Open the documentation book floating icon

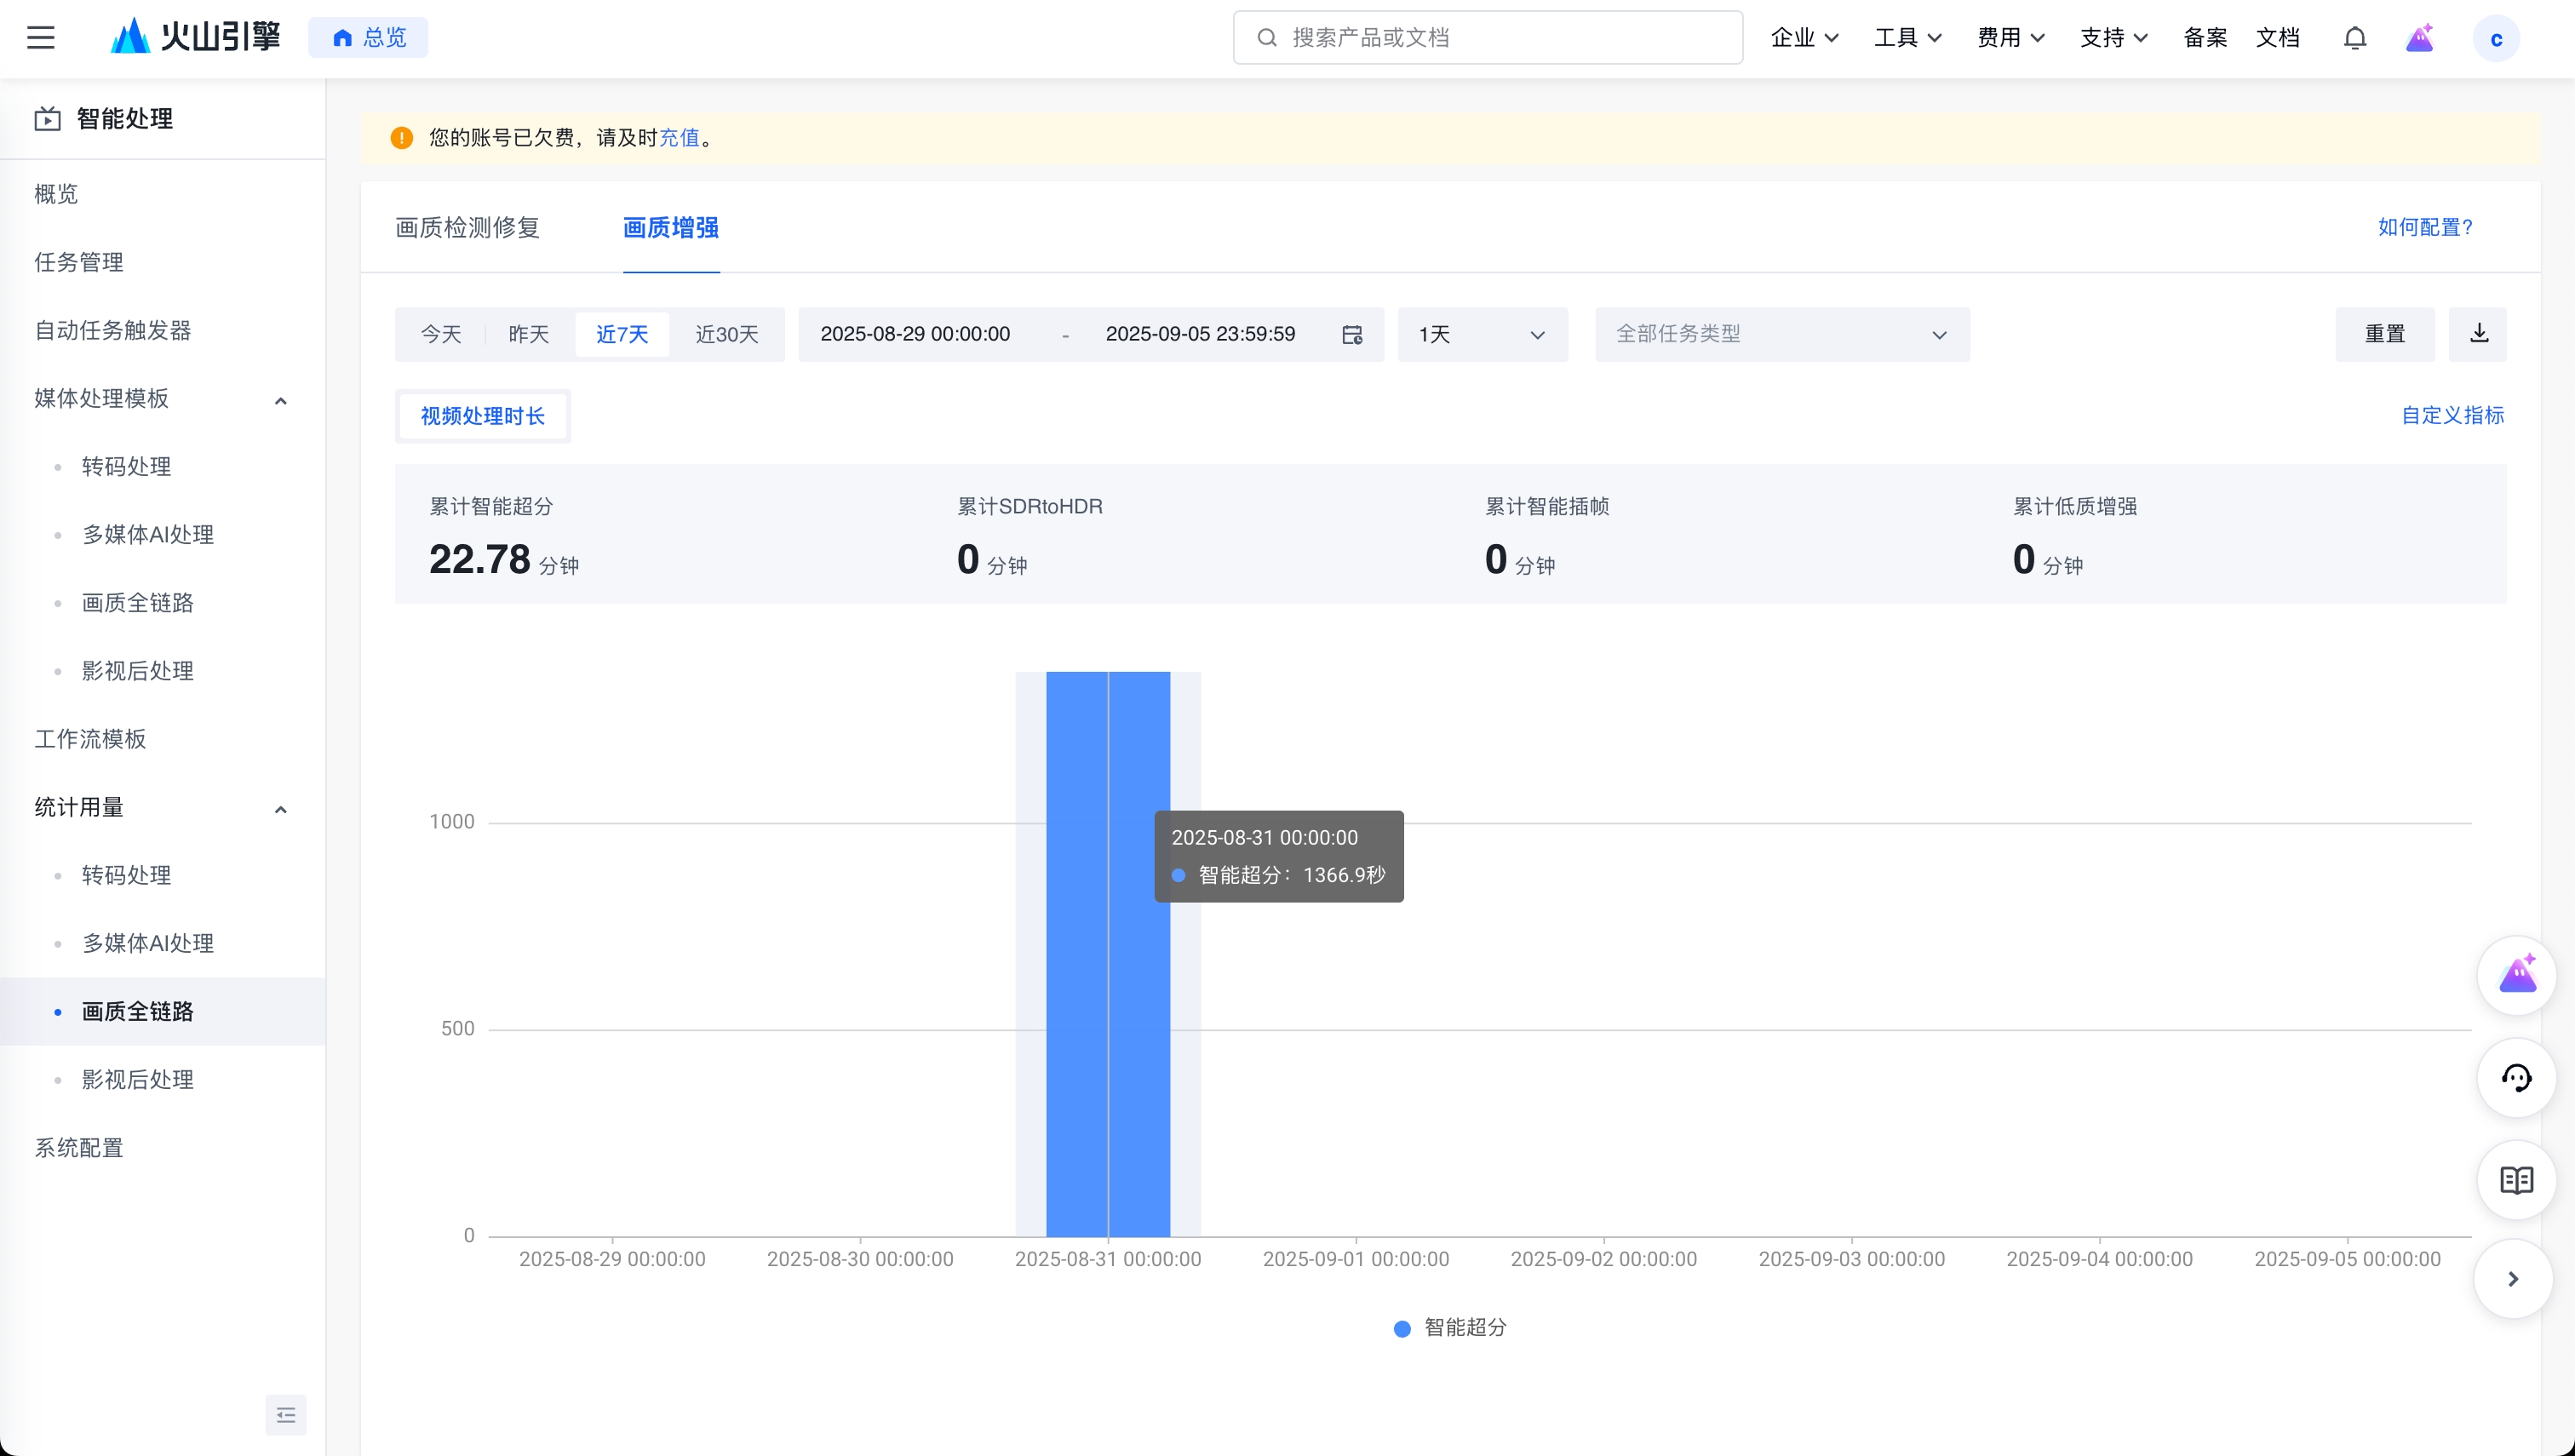point(2516,1180)
